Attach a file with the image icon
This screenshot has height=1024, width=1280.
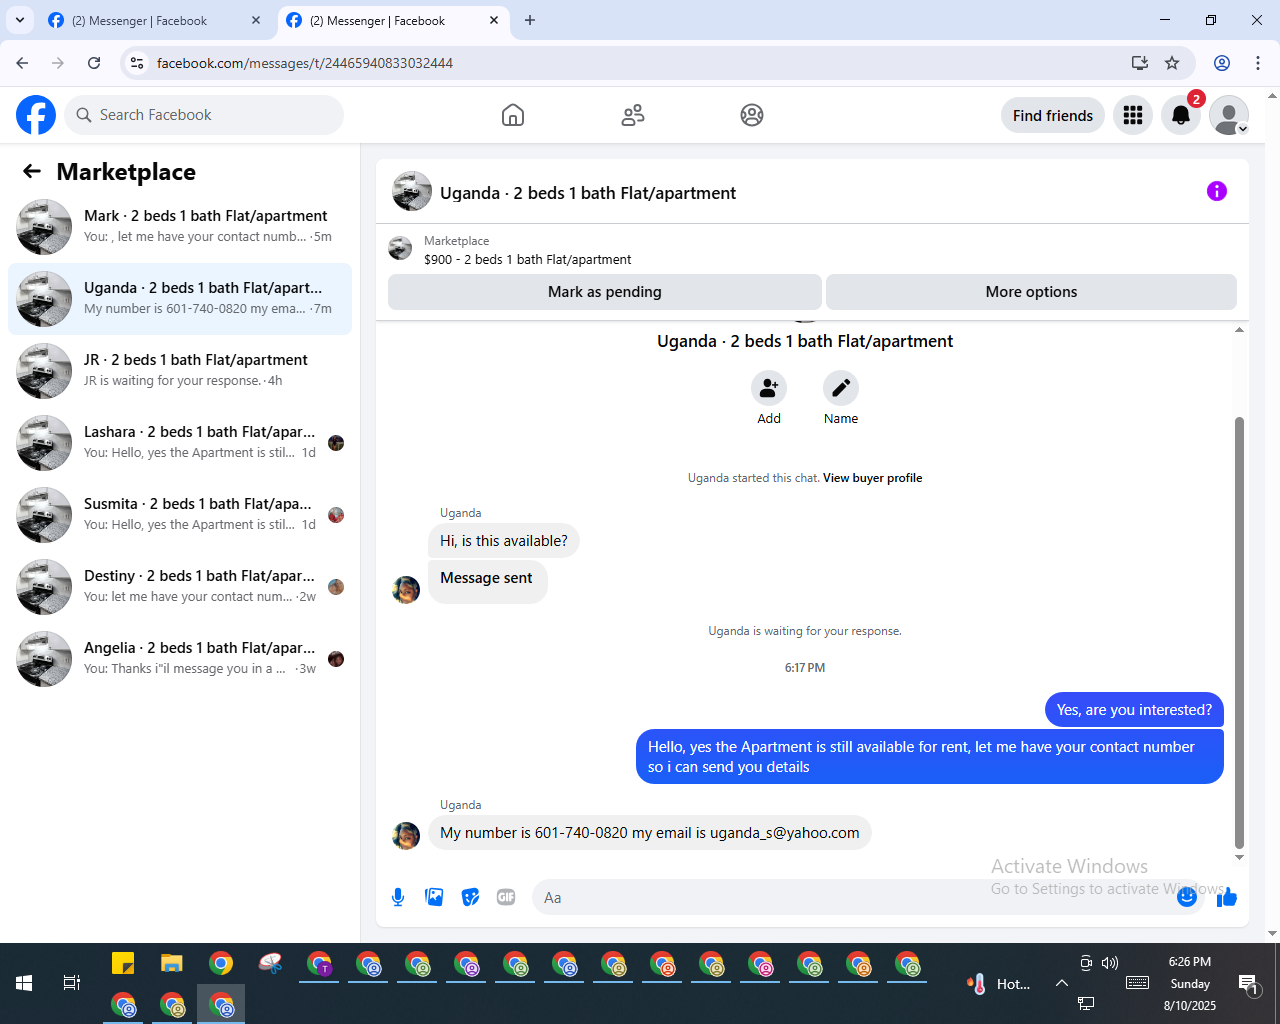click(434, 897)
